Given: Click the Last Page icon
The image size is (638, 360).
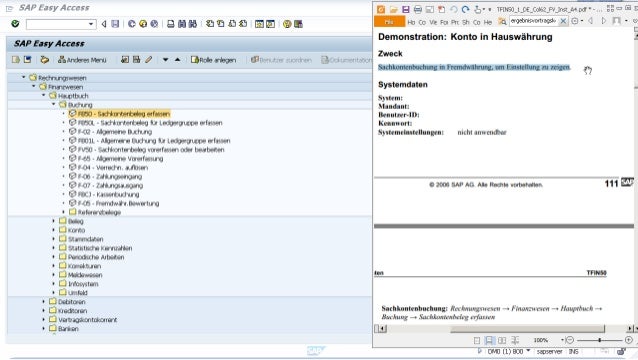Looking at the screenshot, I should [243, 24].
